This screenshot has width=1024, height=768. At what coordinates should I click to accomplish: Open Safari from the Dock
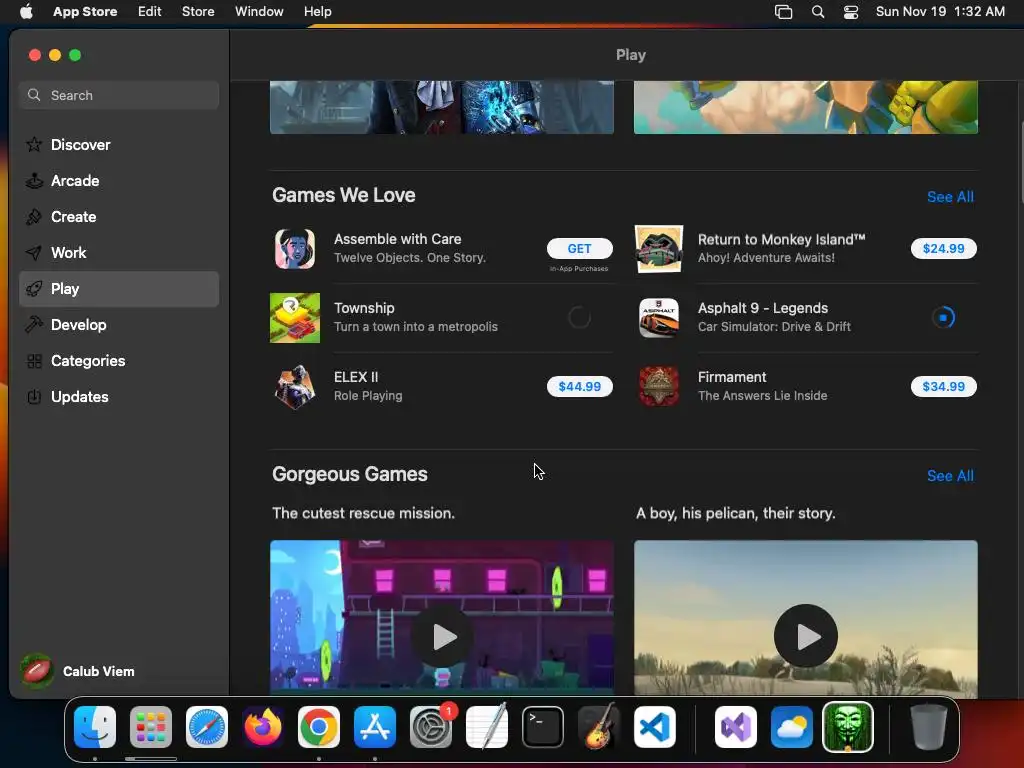[207, 727]
